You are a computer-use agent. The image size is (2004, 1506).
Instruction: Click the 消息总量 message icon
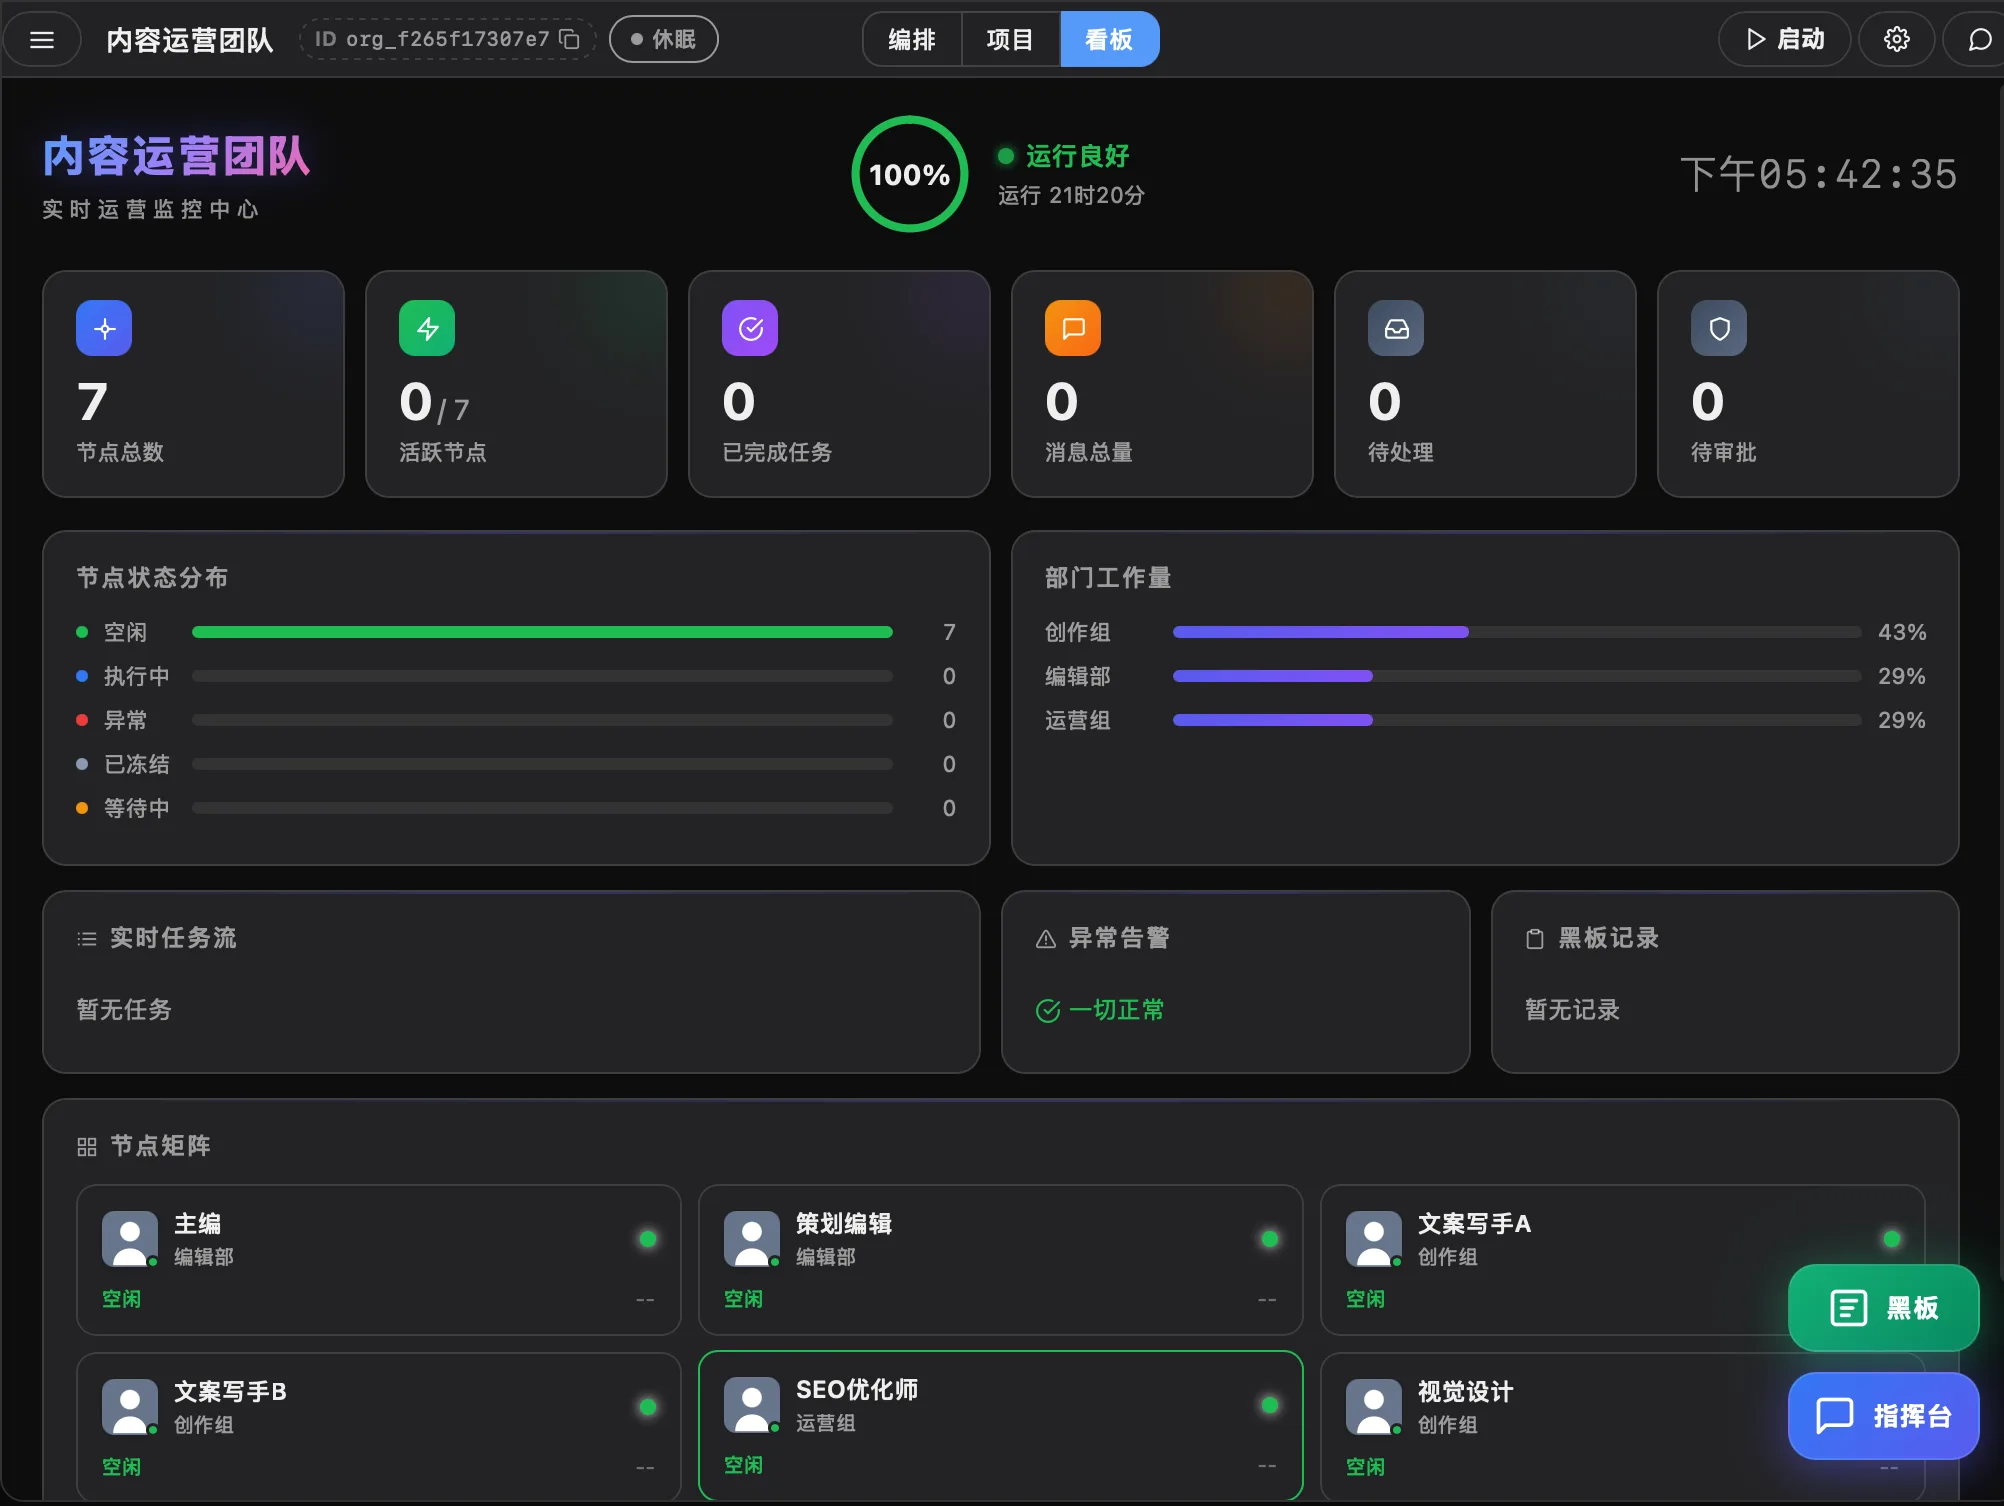coord(1073,328)
